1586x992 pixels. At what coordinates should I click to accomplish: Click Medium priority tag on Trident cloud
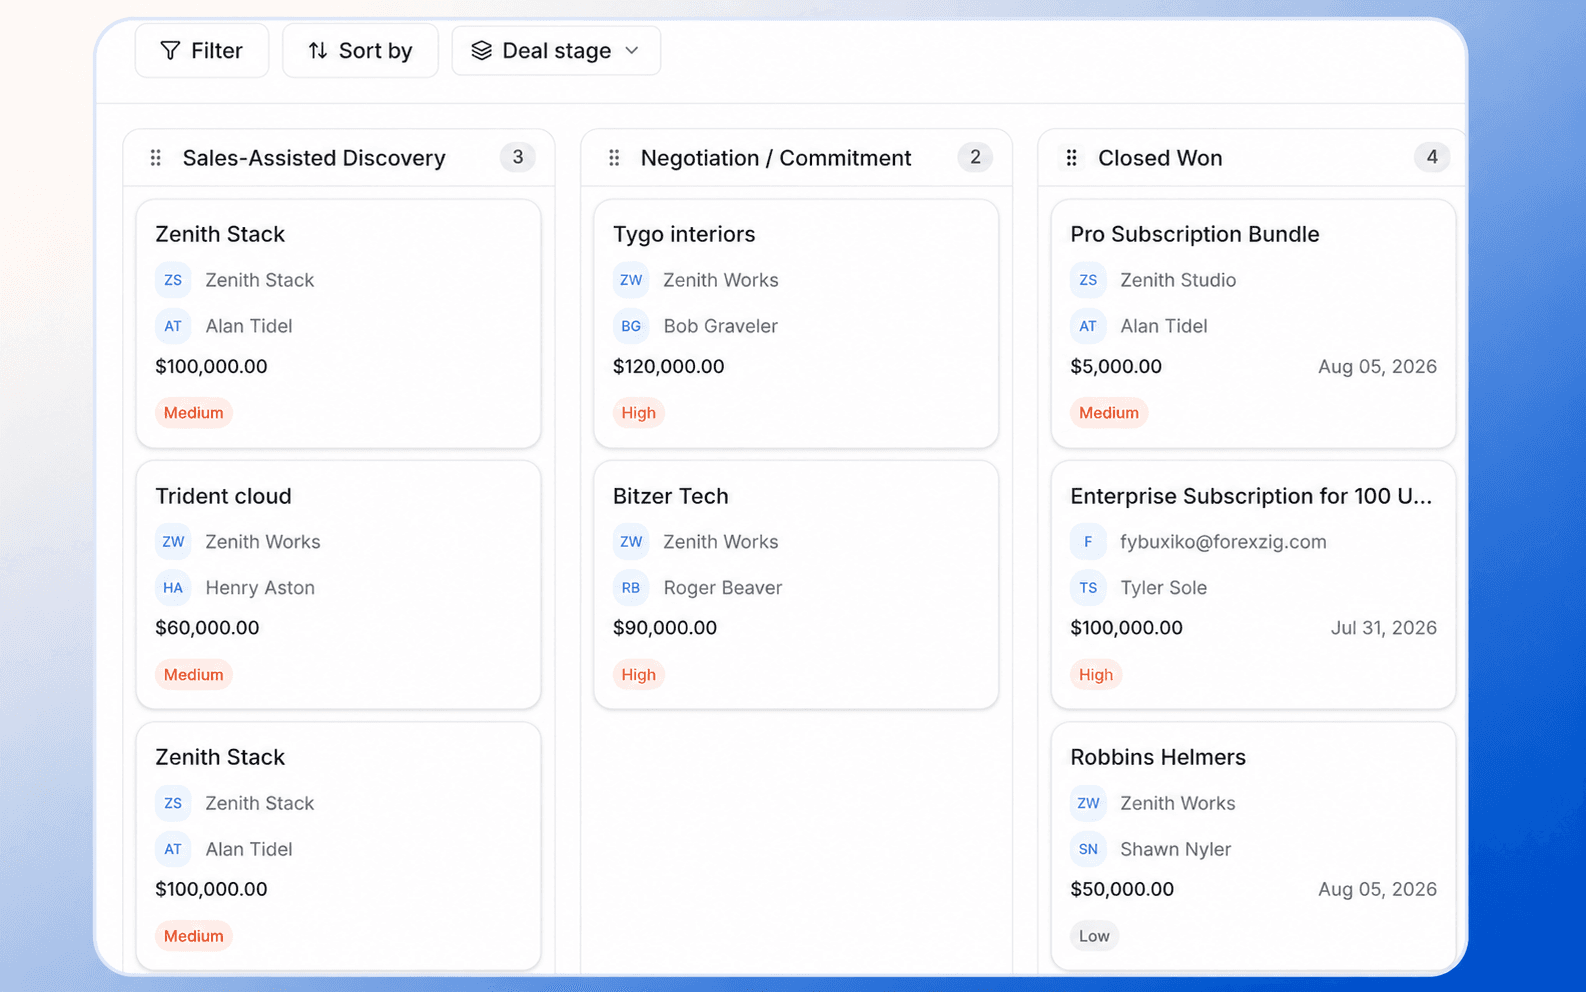coord(194,675)
